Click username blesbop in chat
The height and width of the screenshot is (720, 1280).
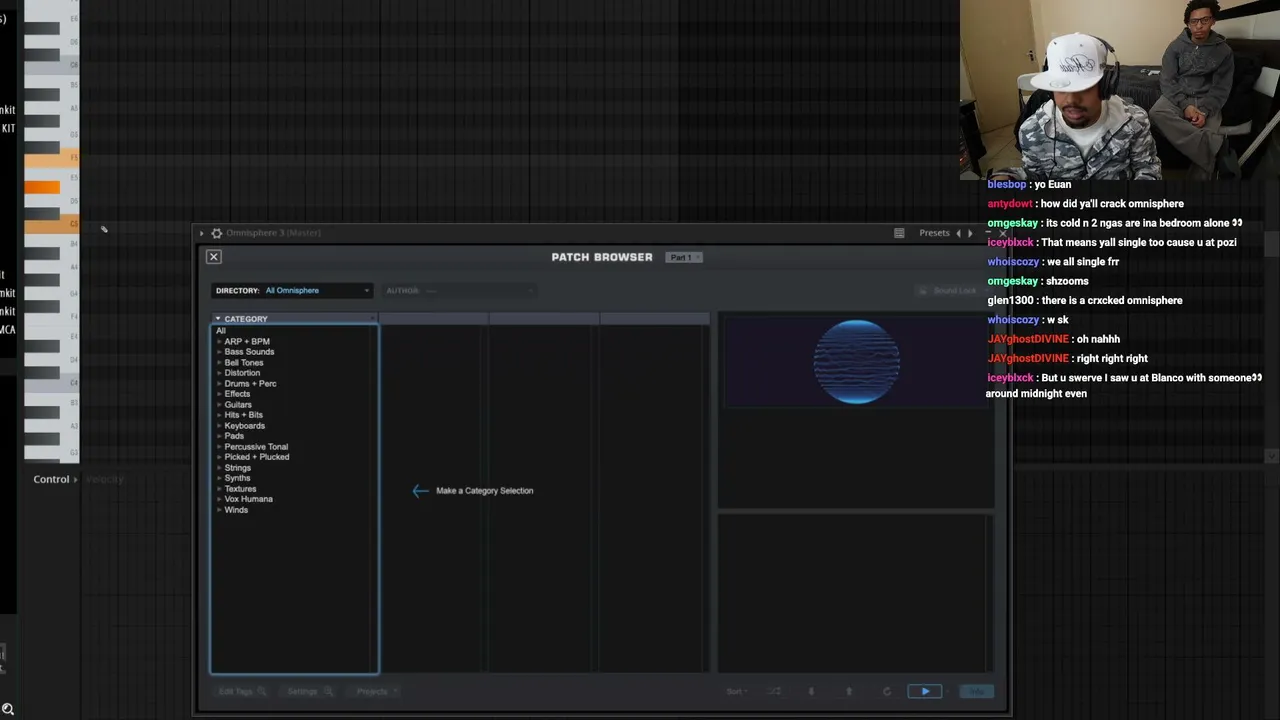tap(1007, 185)
